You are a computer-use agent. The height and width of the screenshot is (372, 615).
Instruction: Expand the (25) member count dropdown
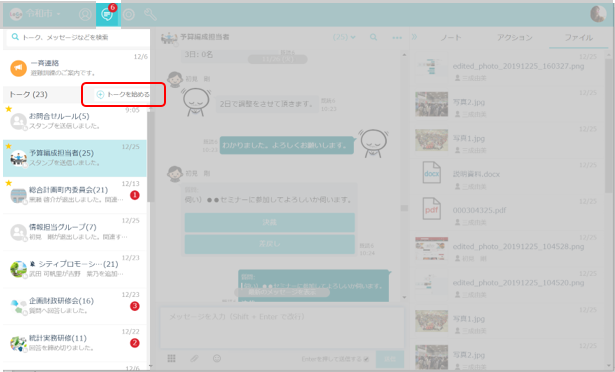tap(344, 37)
